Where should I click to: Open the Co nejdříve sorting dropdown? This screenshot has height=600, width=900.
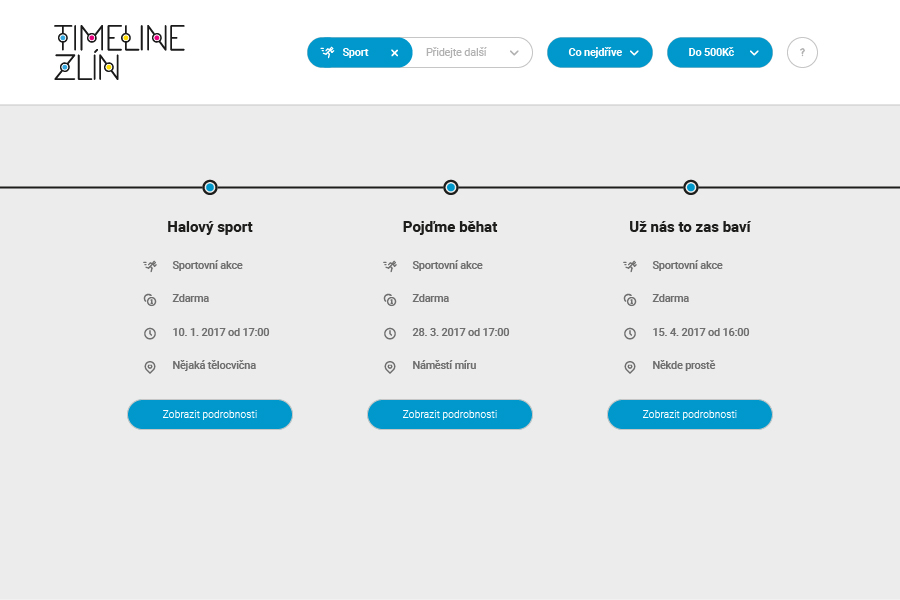[599, 52]
